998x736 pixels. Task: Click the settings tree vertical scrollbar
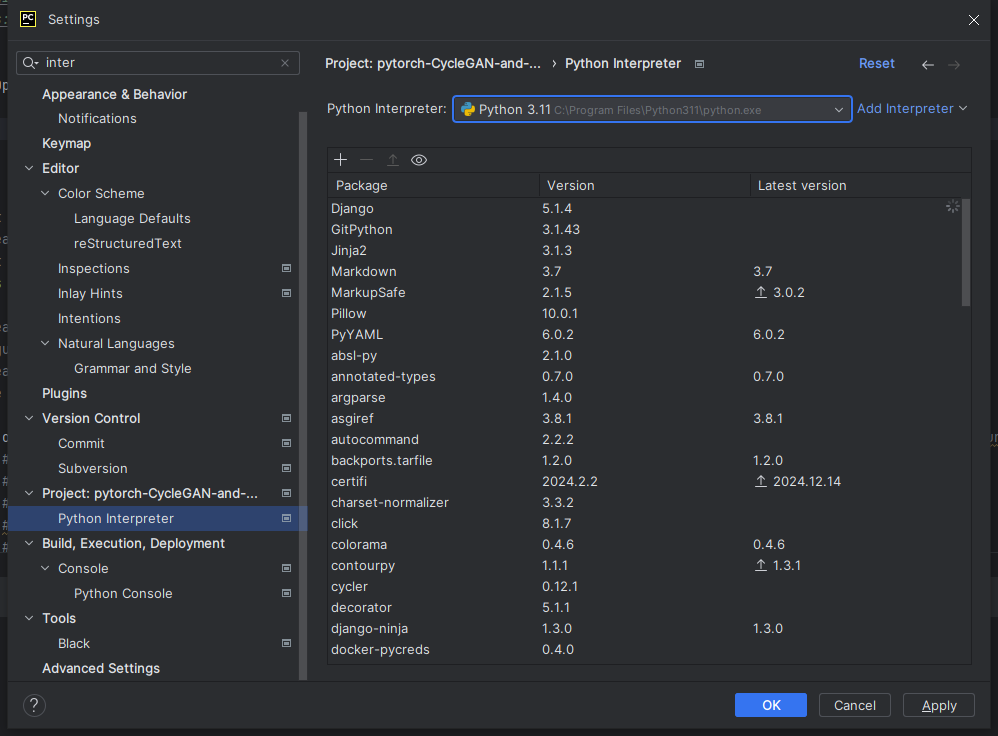303,395
